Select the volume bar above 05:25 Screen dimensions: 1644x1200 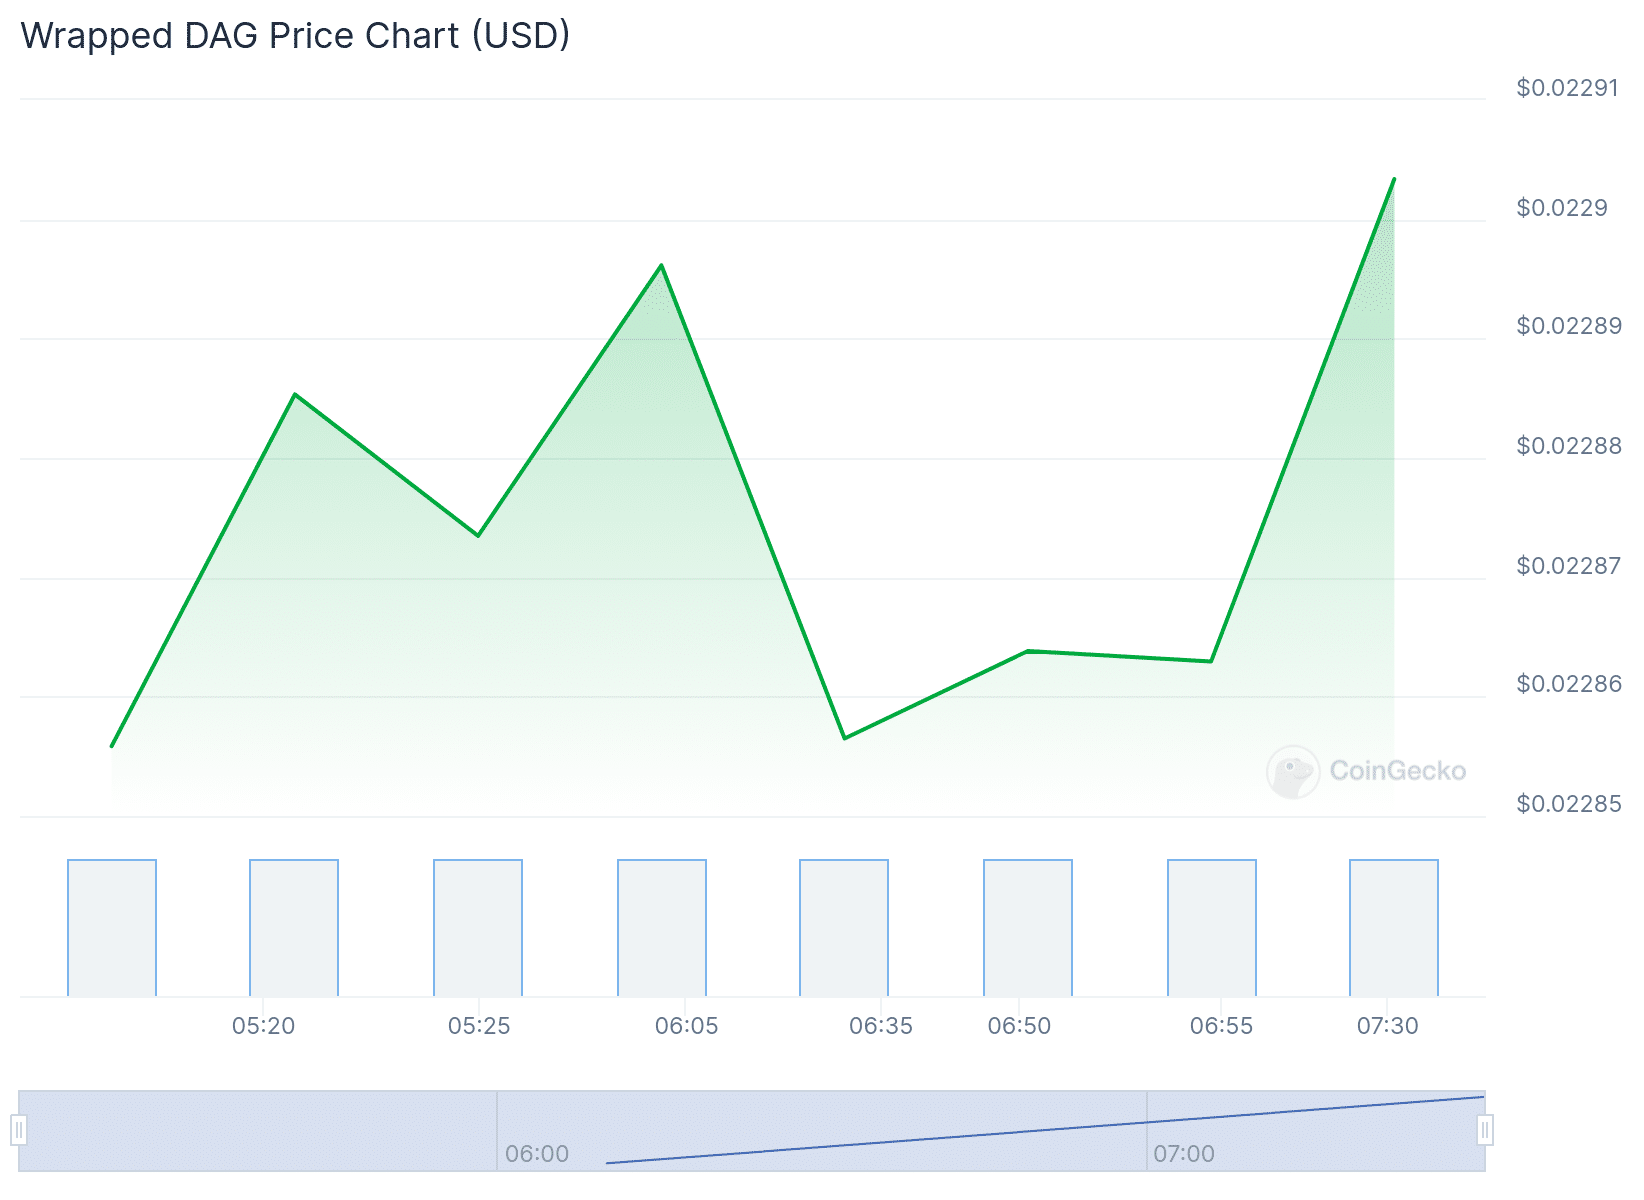point(478,928)
